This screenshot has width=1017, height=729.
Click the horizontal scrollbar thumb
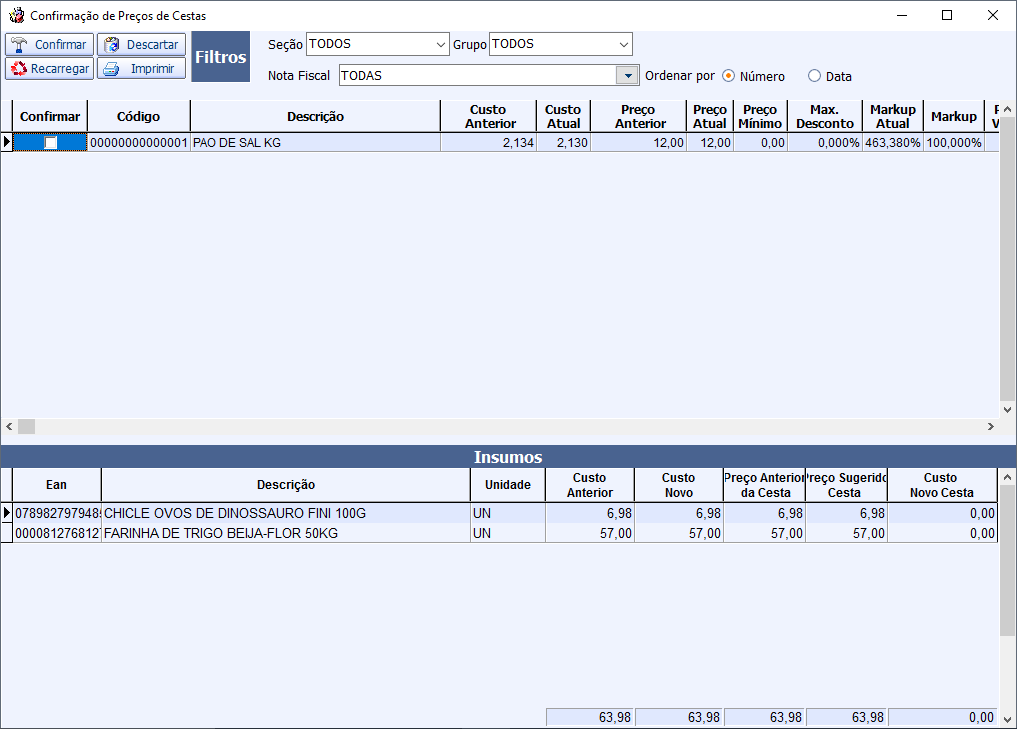click(x=26, y=427)
